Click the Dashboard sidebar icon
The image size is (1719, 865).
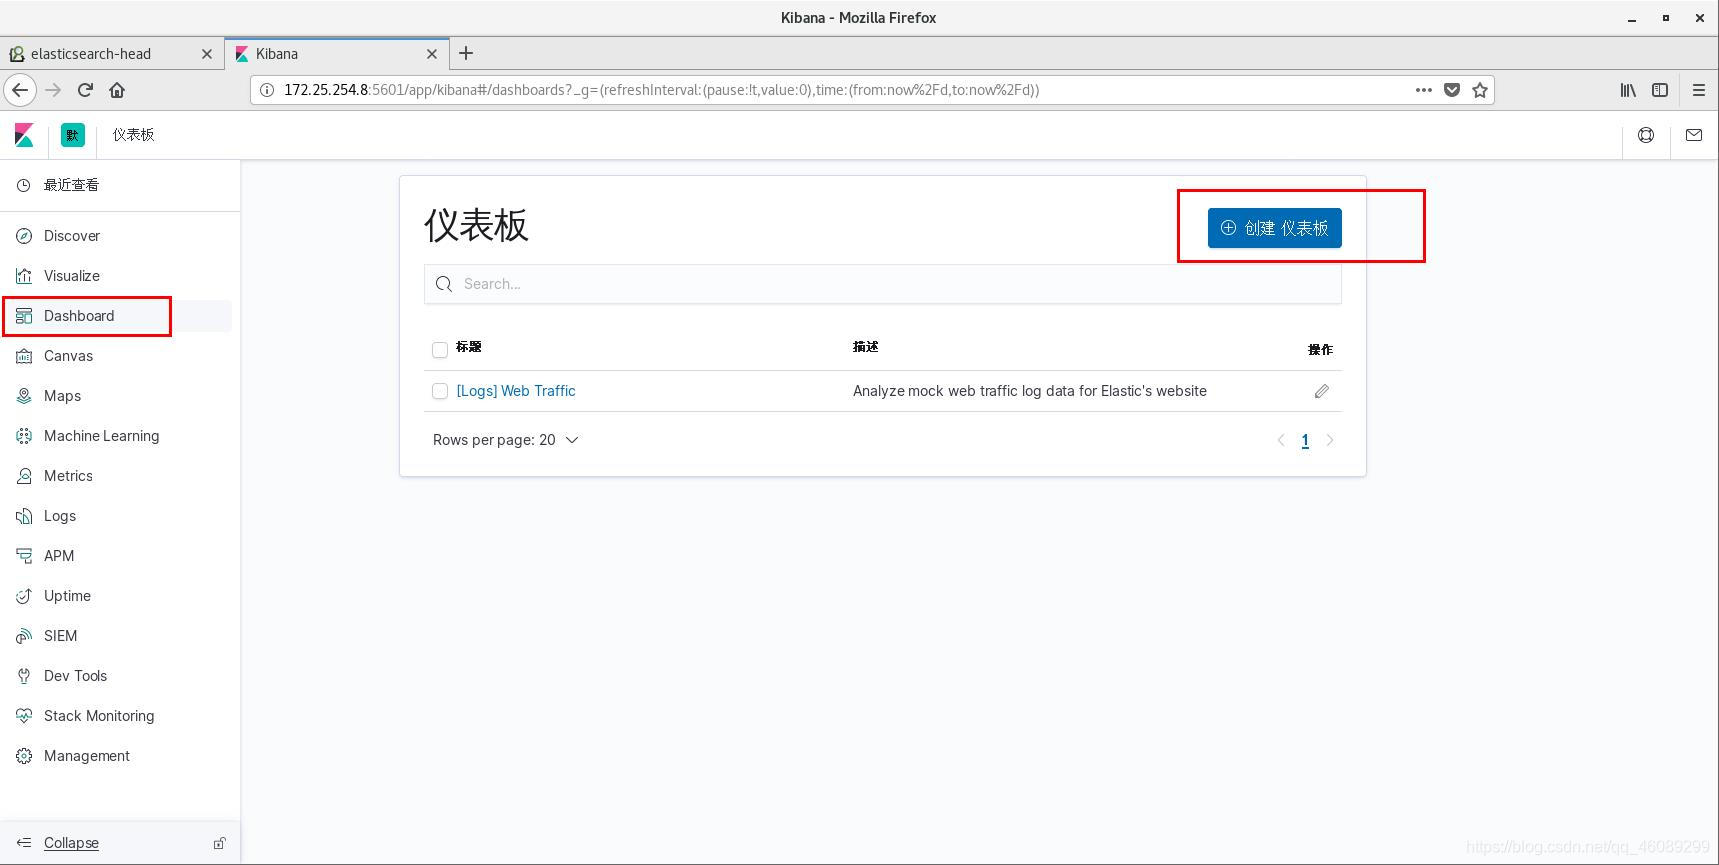[24, 316]
